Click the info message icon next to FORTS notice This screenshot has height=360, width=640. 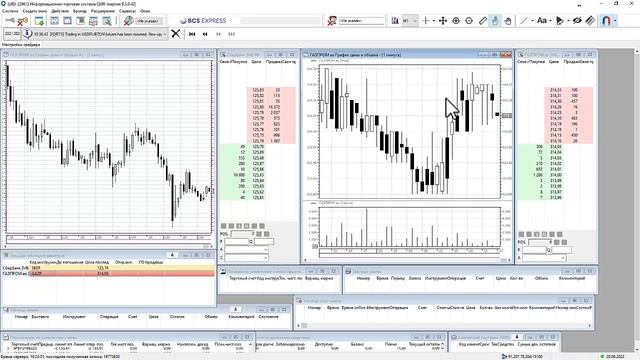coord(27,33)
